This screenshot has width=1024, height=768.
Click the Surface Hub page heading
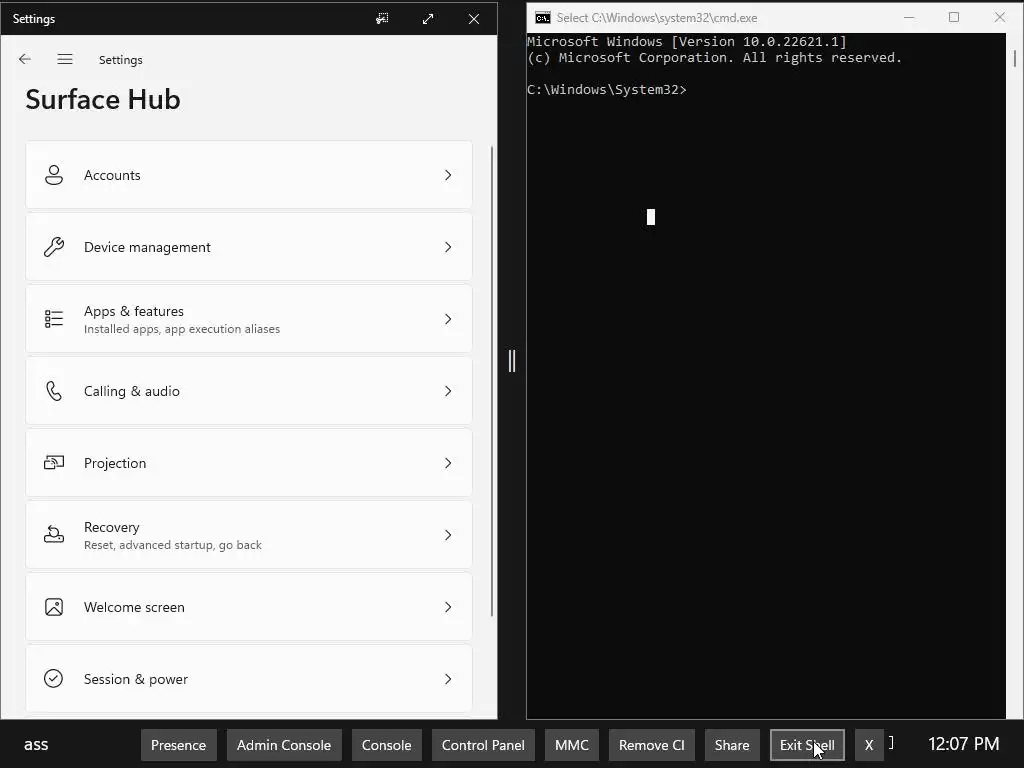[103, 99]
